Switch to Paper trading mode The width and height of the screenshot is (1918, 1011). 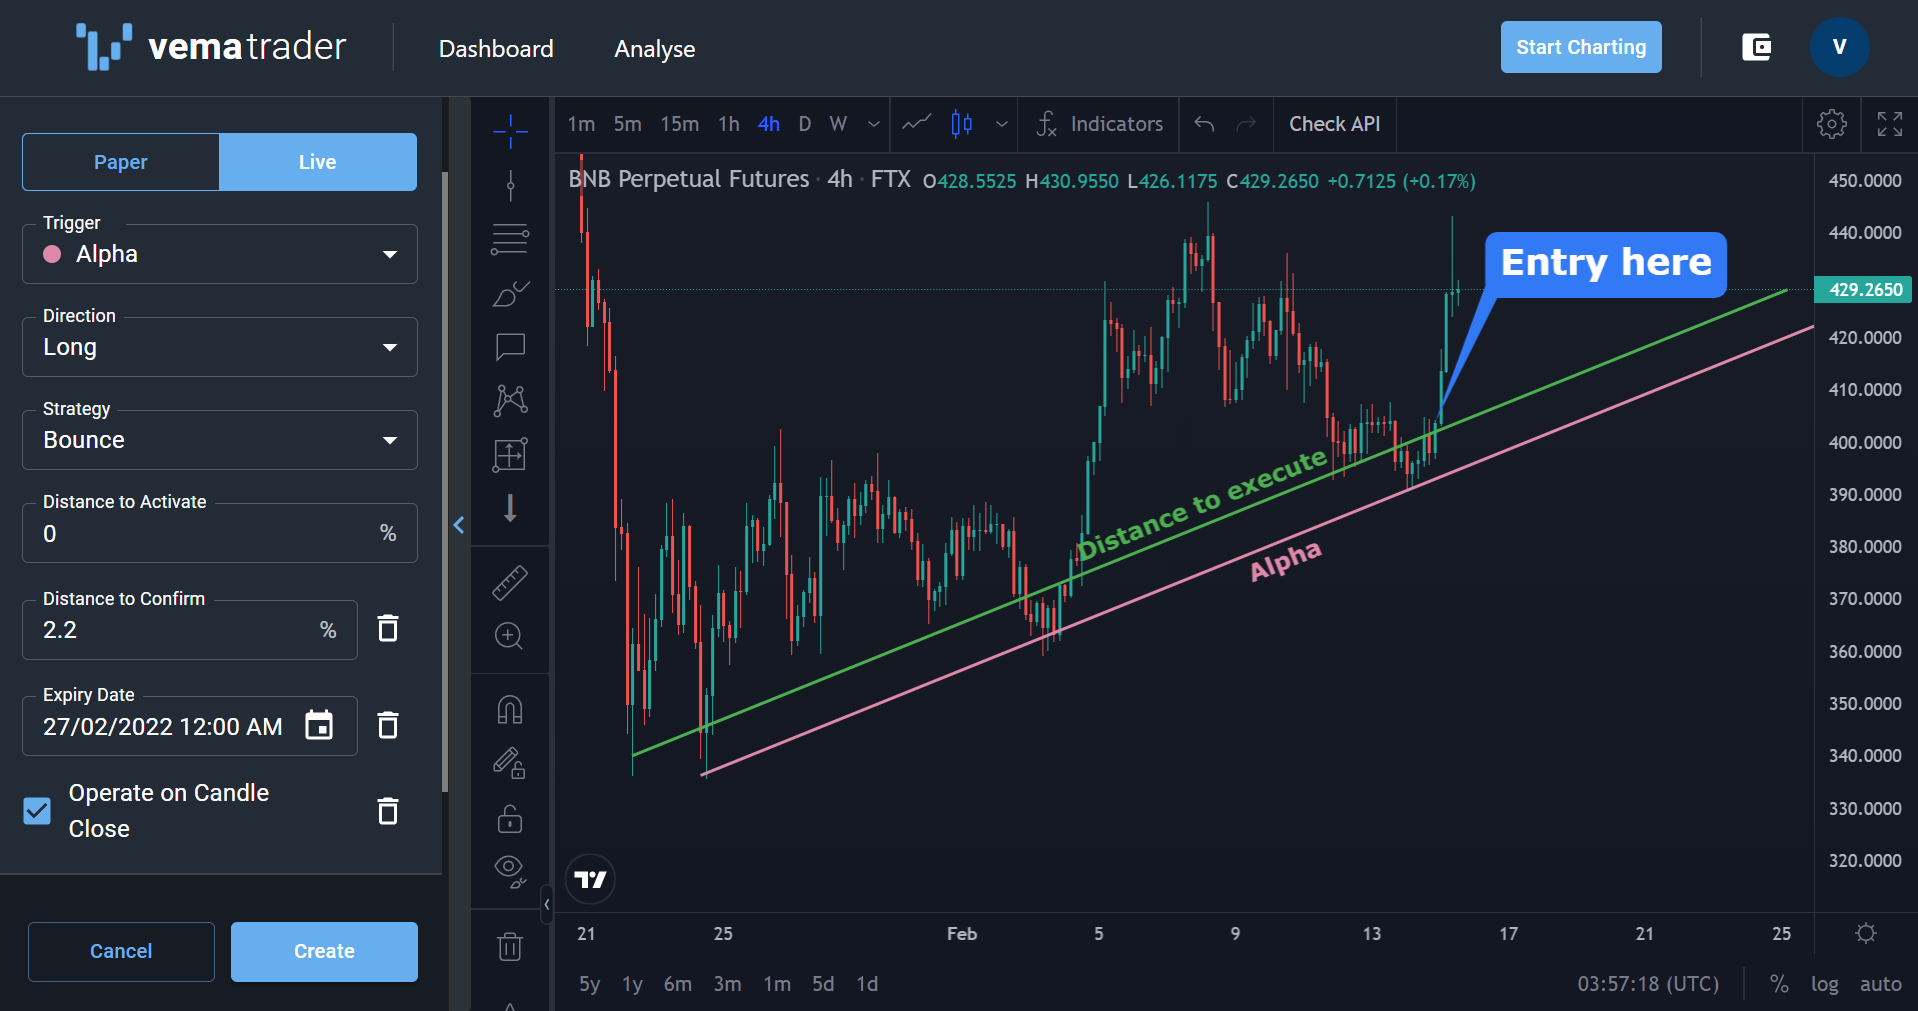point(121,162)
